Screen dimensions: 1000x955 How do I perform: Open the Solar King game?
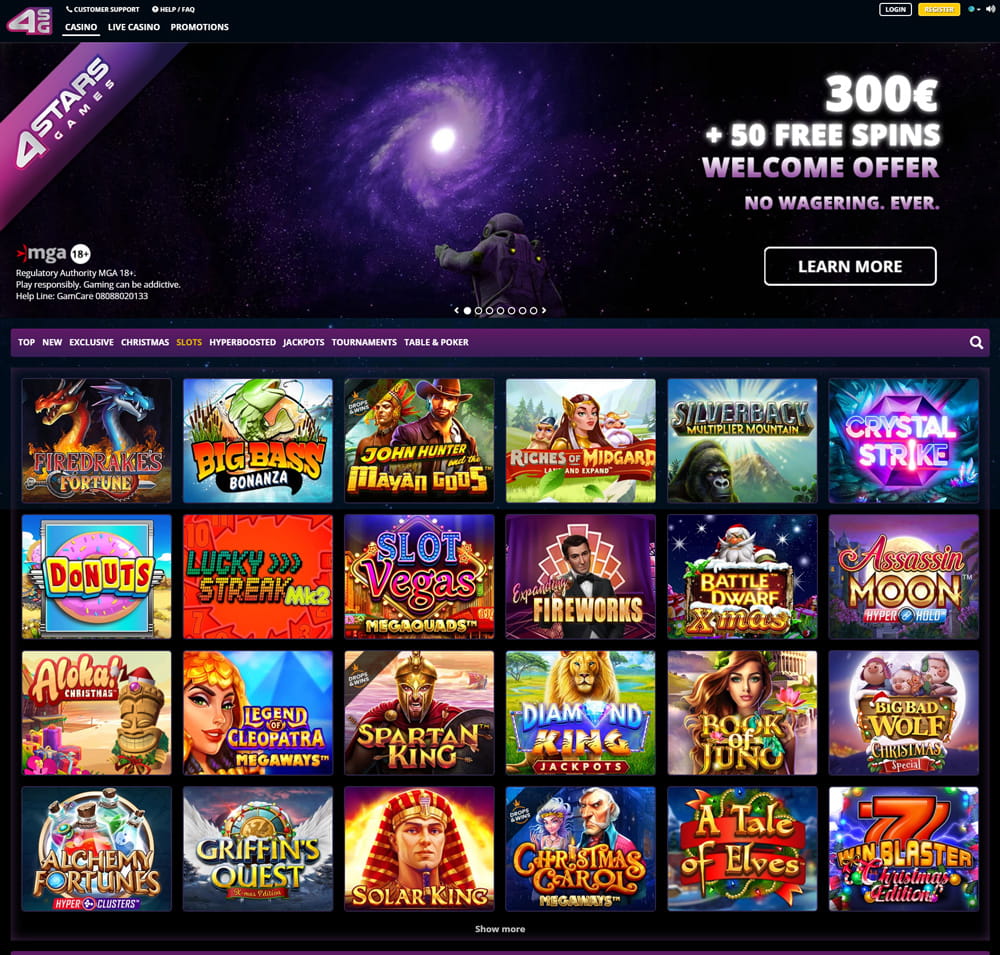(419, 848)
